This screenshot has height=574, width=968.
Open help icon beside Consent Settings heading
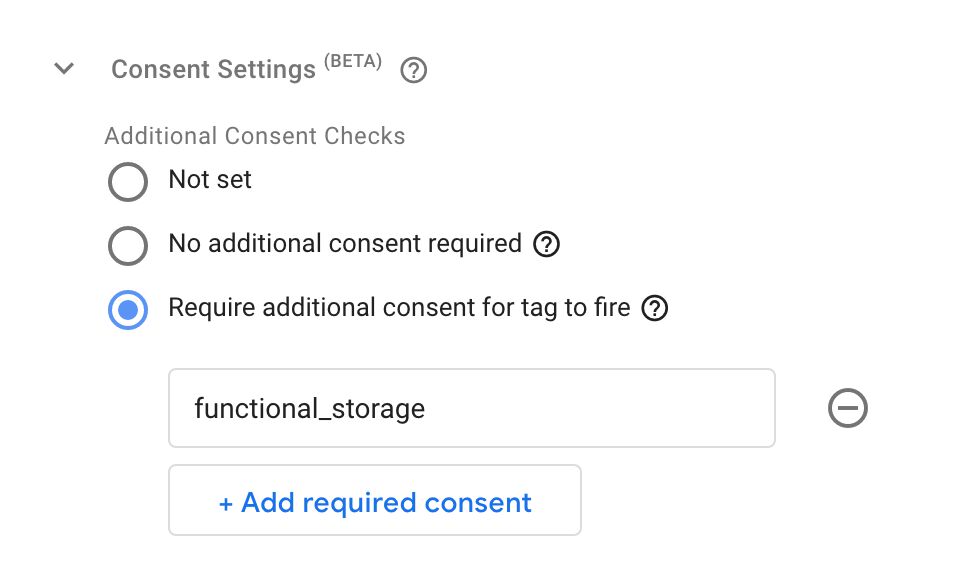click(x=413, y=70)
